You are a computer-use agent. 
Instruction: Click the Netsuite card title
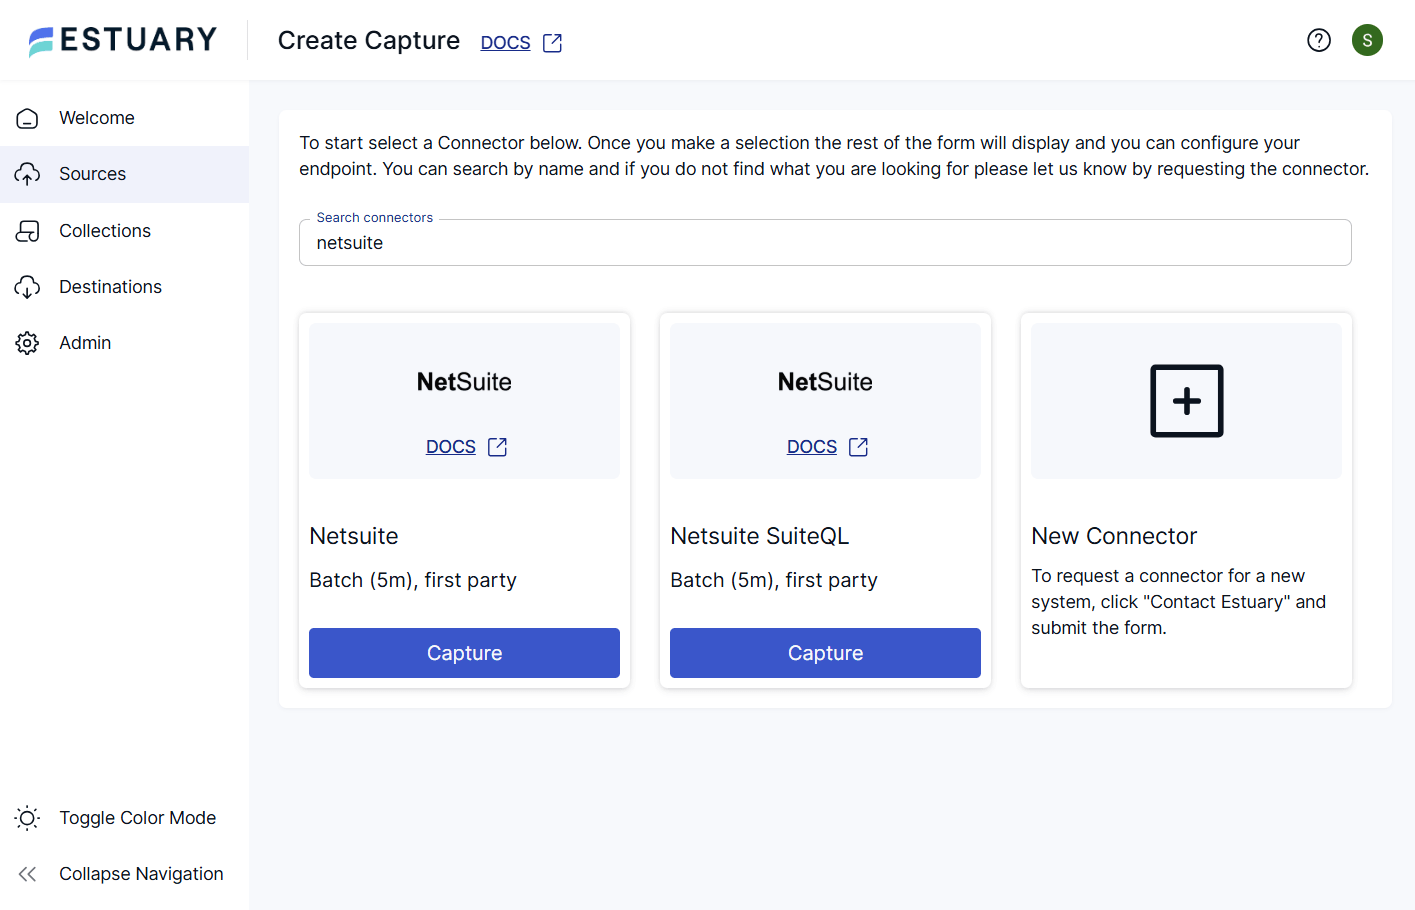click(354, 536)
